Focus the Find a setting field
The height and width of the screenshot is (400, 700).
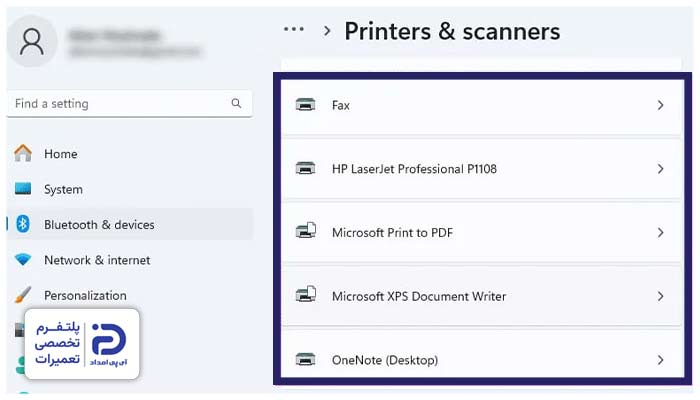[129, 104]
